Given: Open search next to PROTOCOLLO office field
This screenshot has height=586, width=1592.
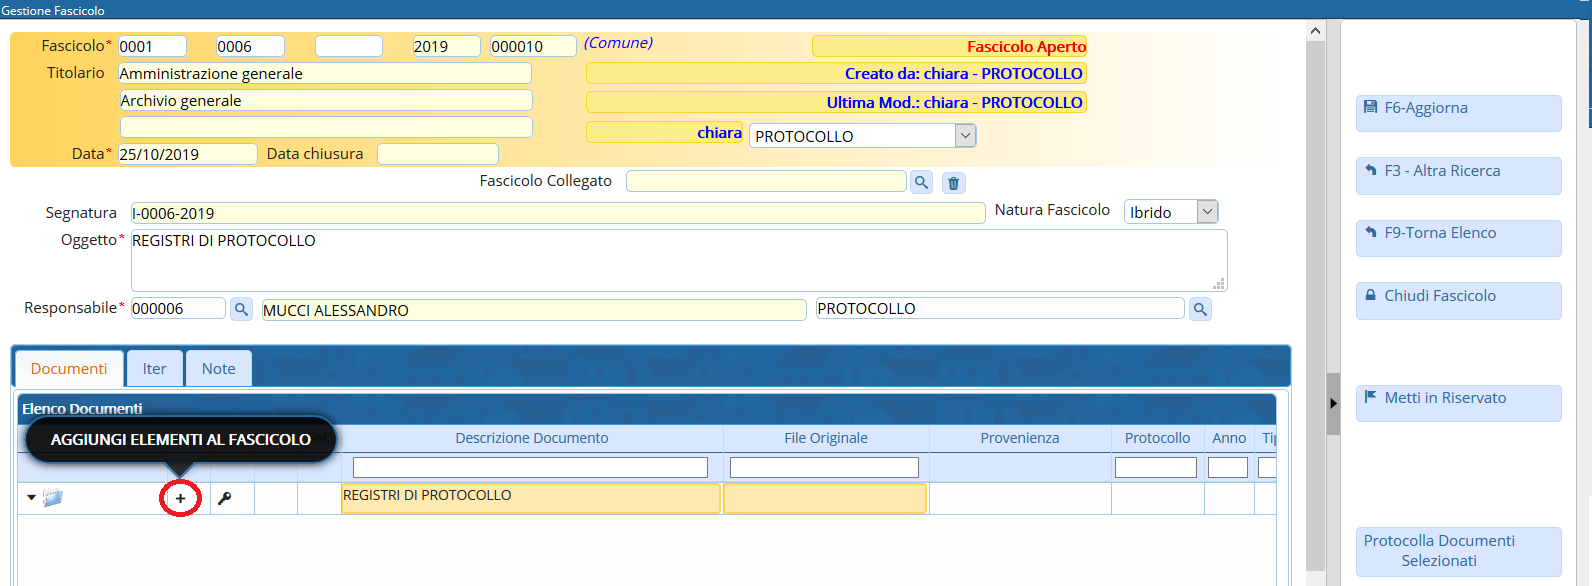Looking at the screenshot, I should (x=1200, y=309).
